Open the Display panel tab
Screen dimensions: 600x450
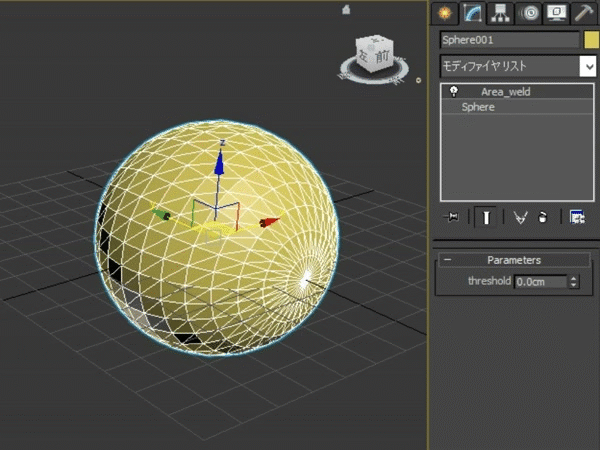pos(556,13)
